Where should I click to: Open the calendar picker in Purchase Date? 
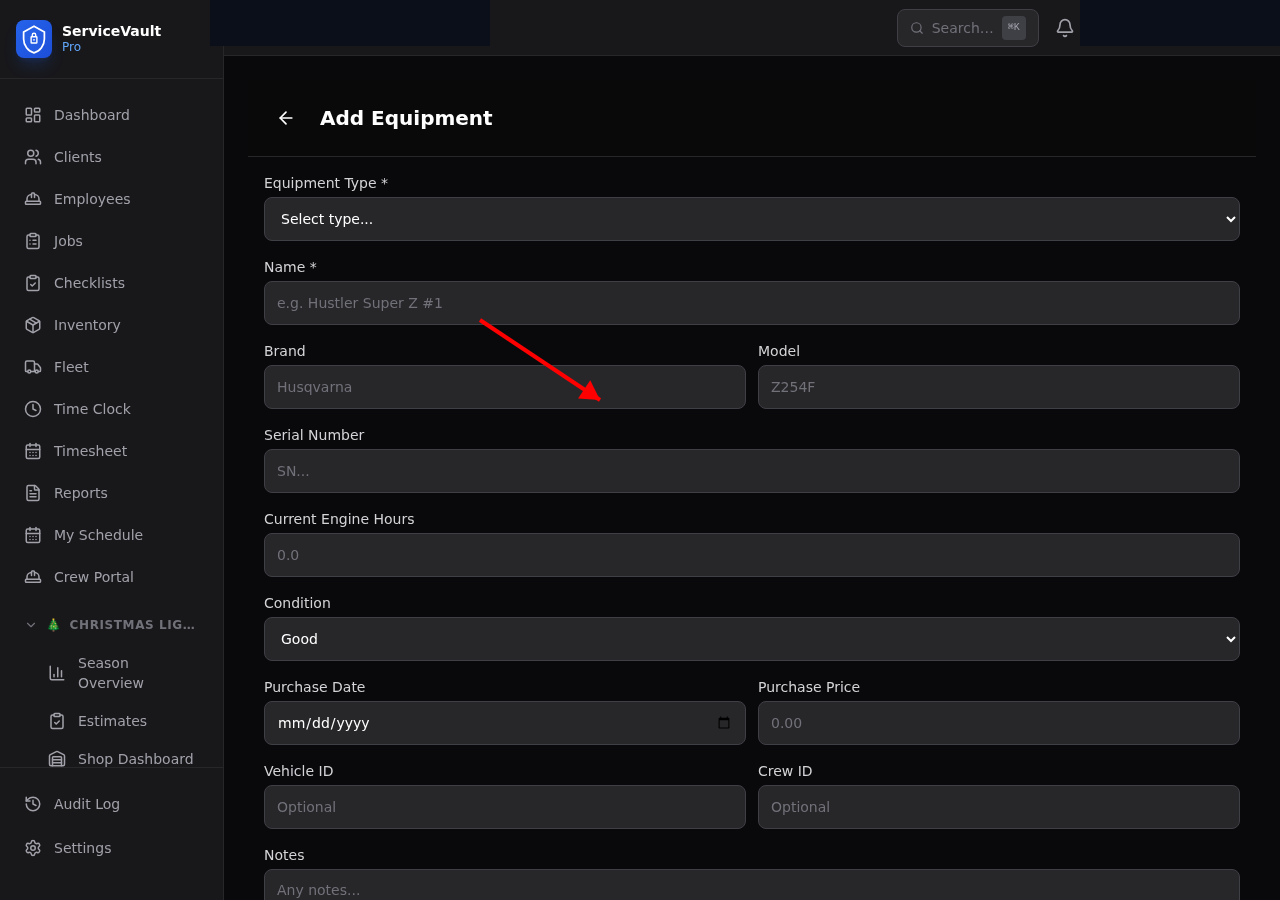click(x=724, y=723)
